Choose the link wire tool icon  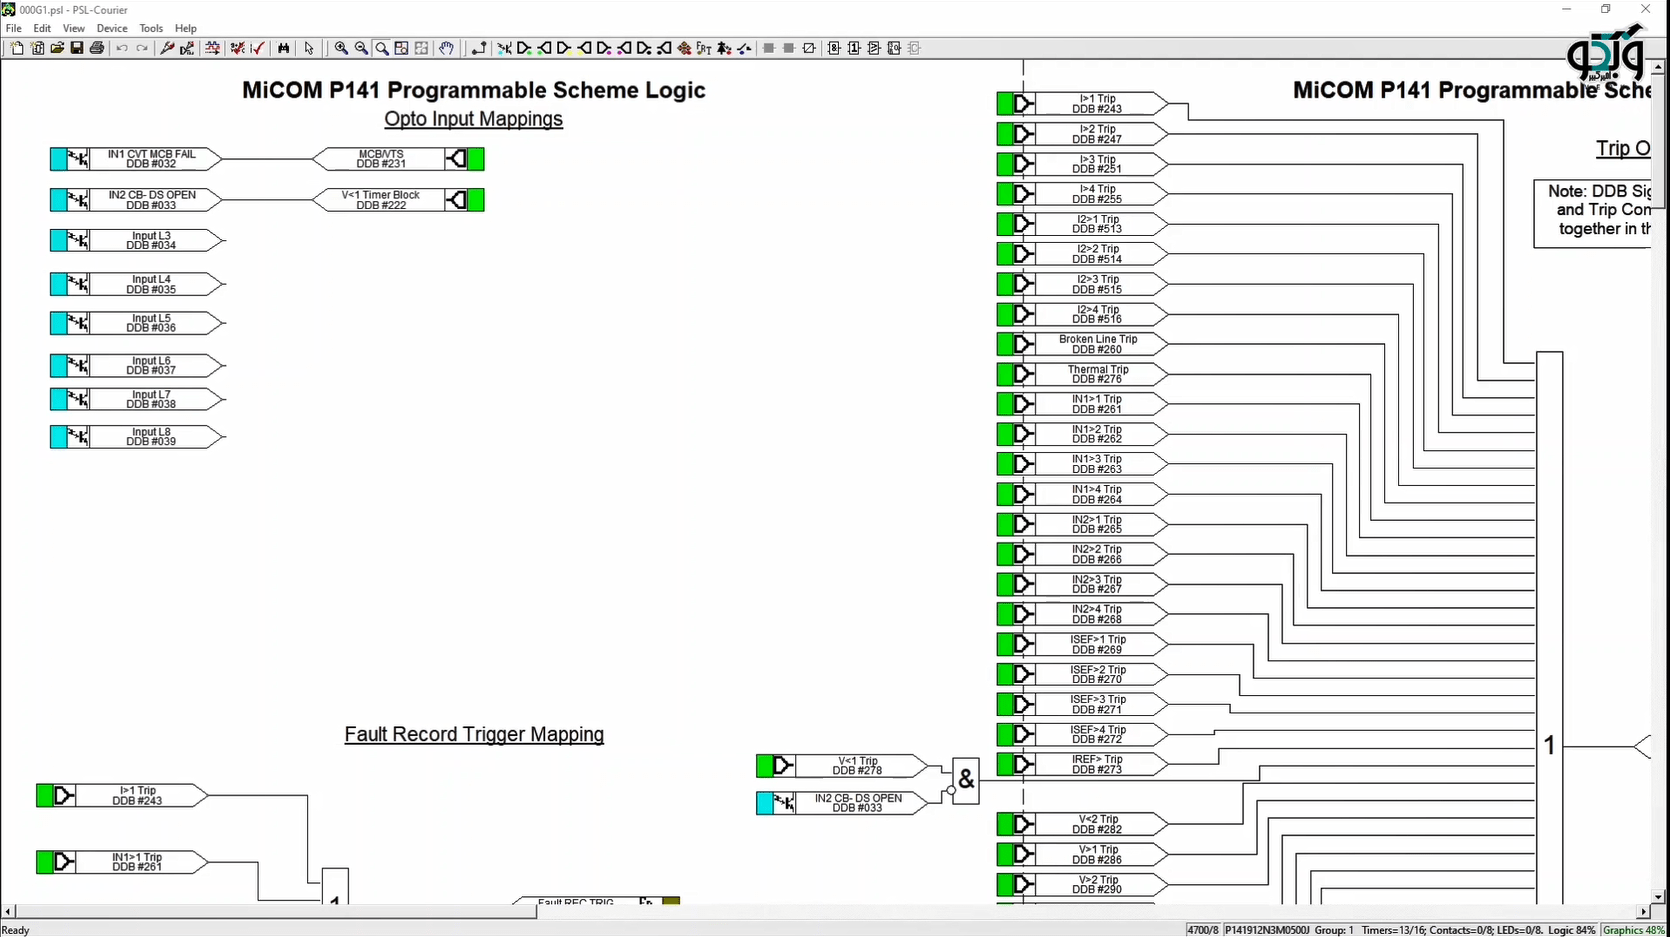tap(479, 48)
